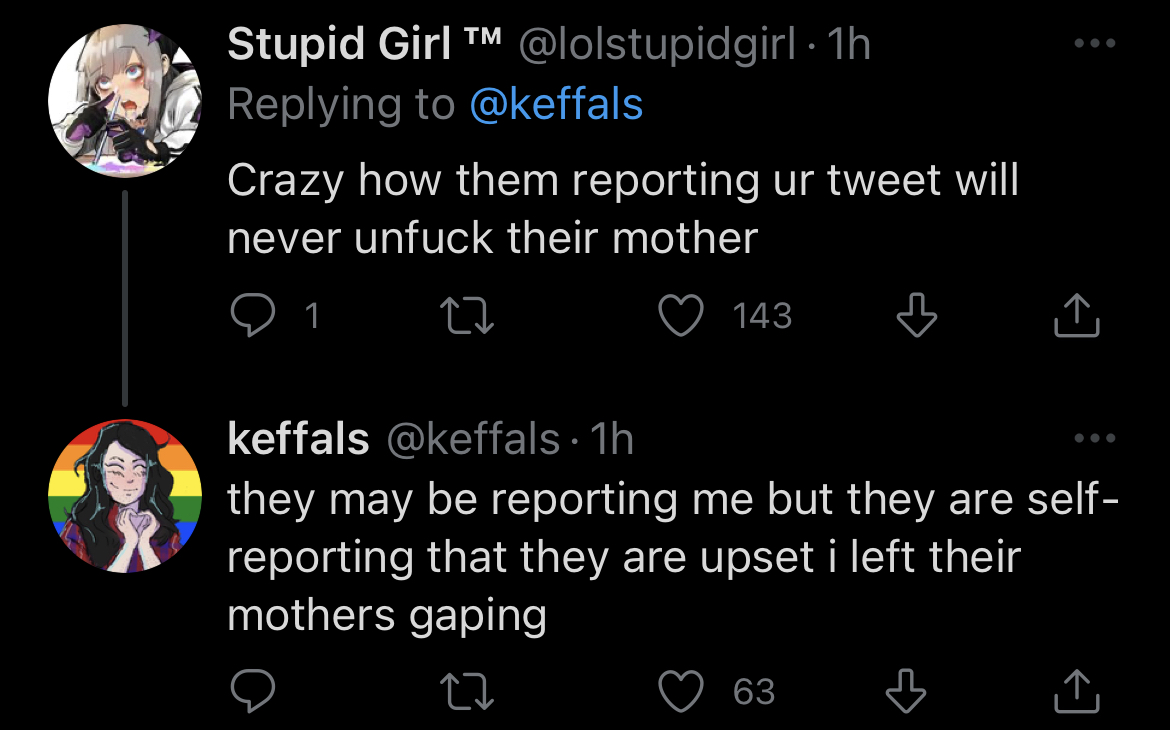The width and height of the screenshot is (1170, 730).
Task: Like the tweet with 143 likes
Action: pos(682,316)
